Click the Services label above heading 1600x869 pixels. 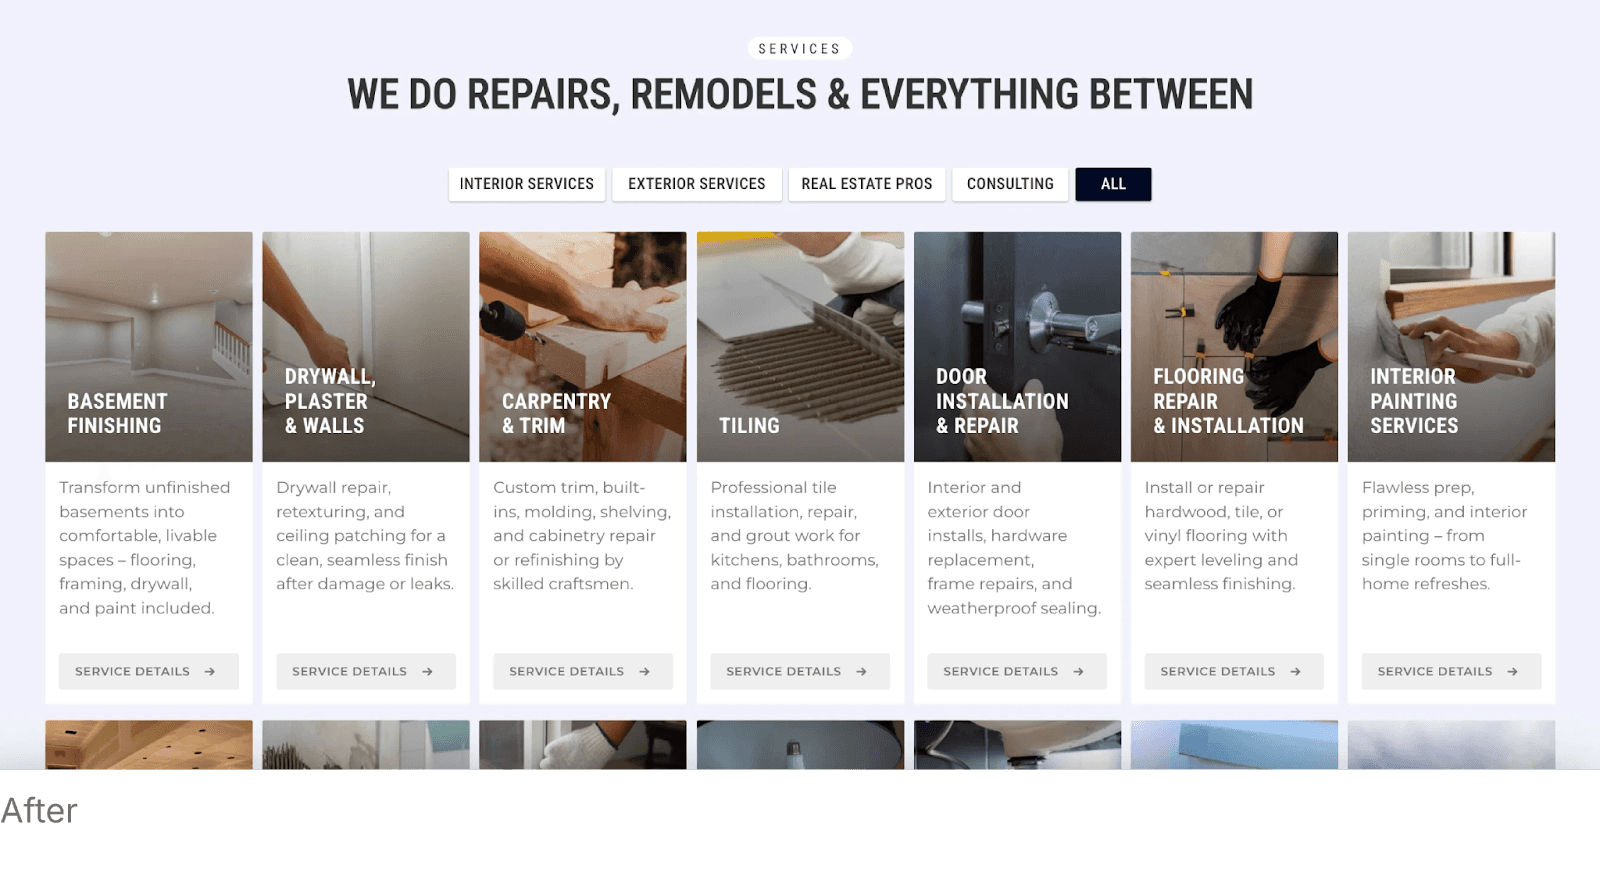pos(800,49)
